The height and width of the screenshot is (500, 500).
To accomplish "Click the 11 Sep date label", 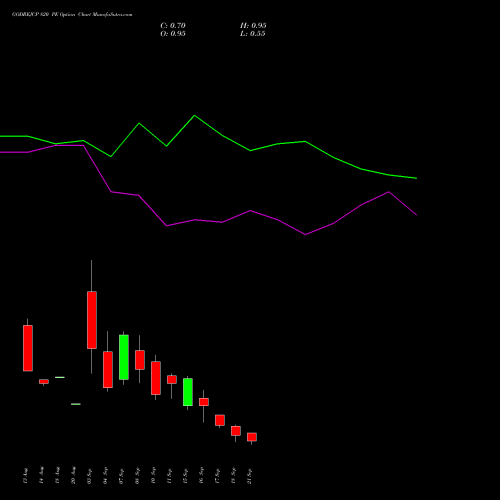I will pos(170,476).
